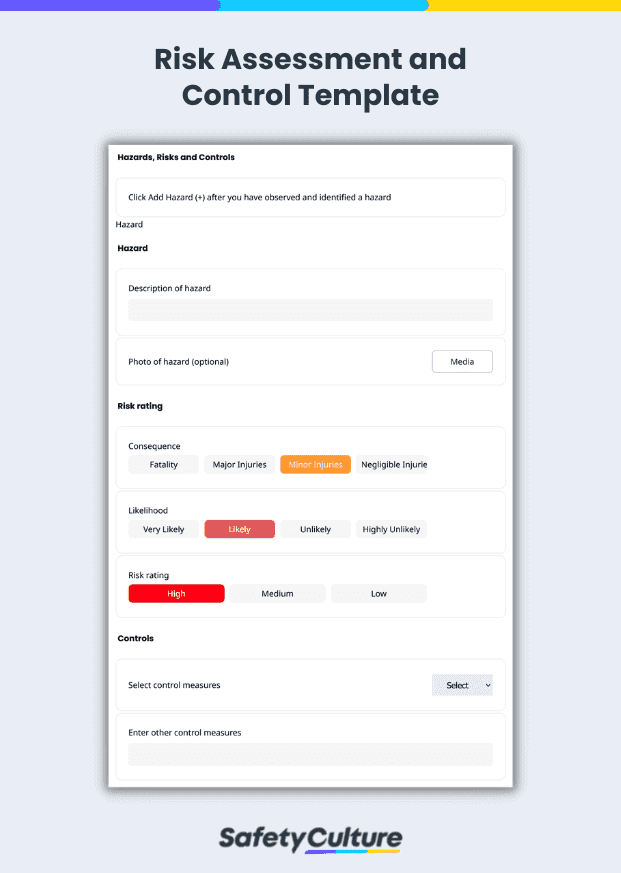Select Highly Unlikely likelihood

tap(391, 528)
